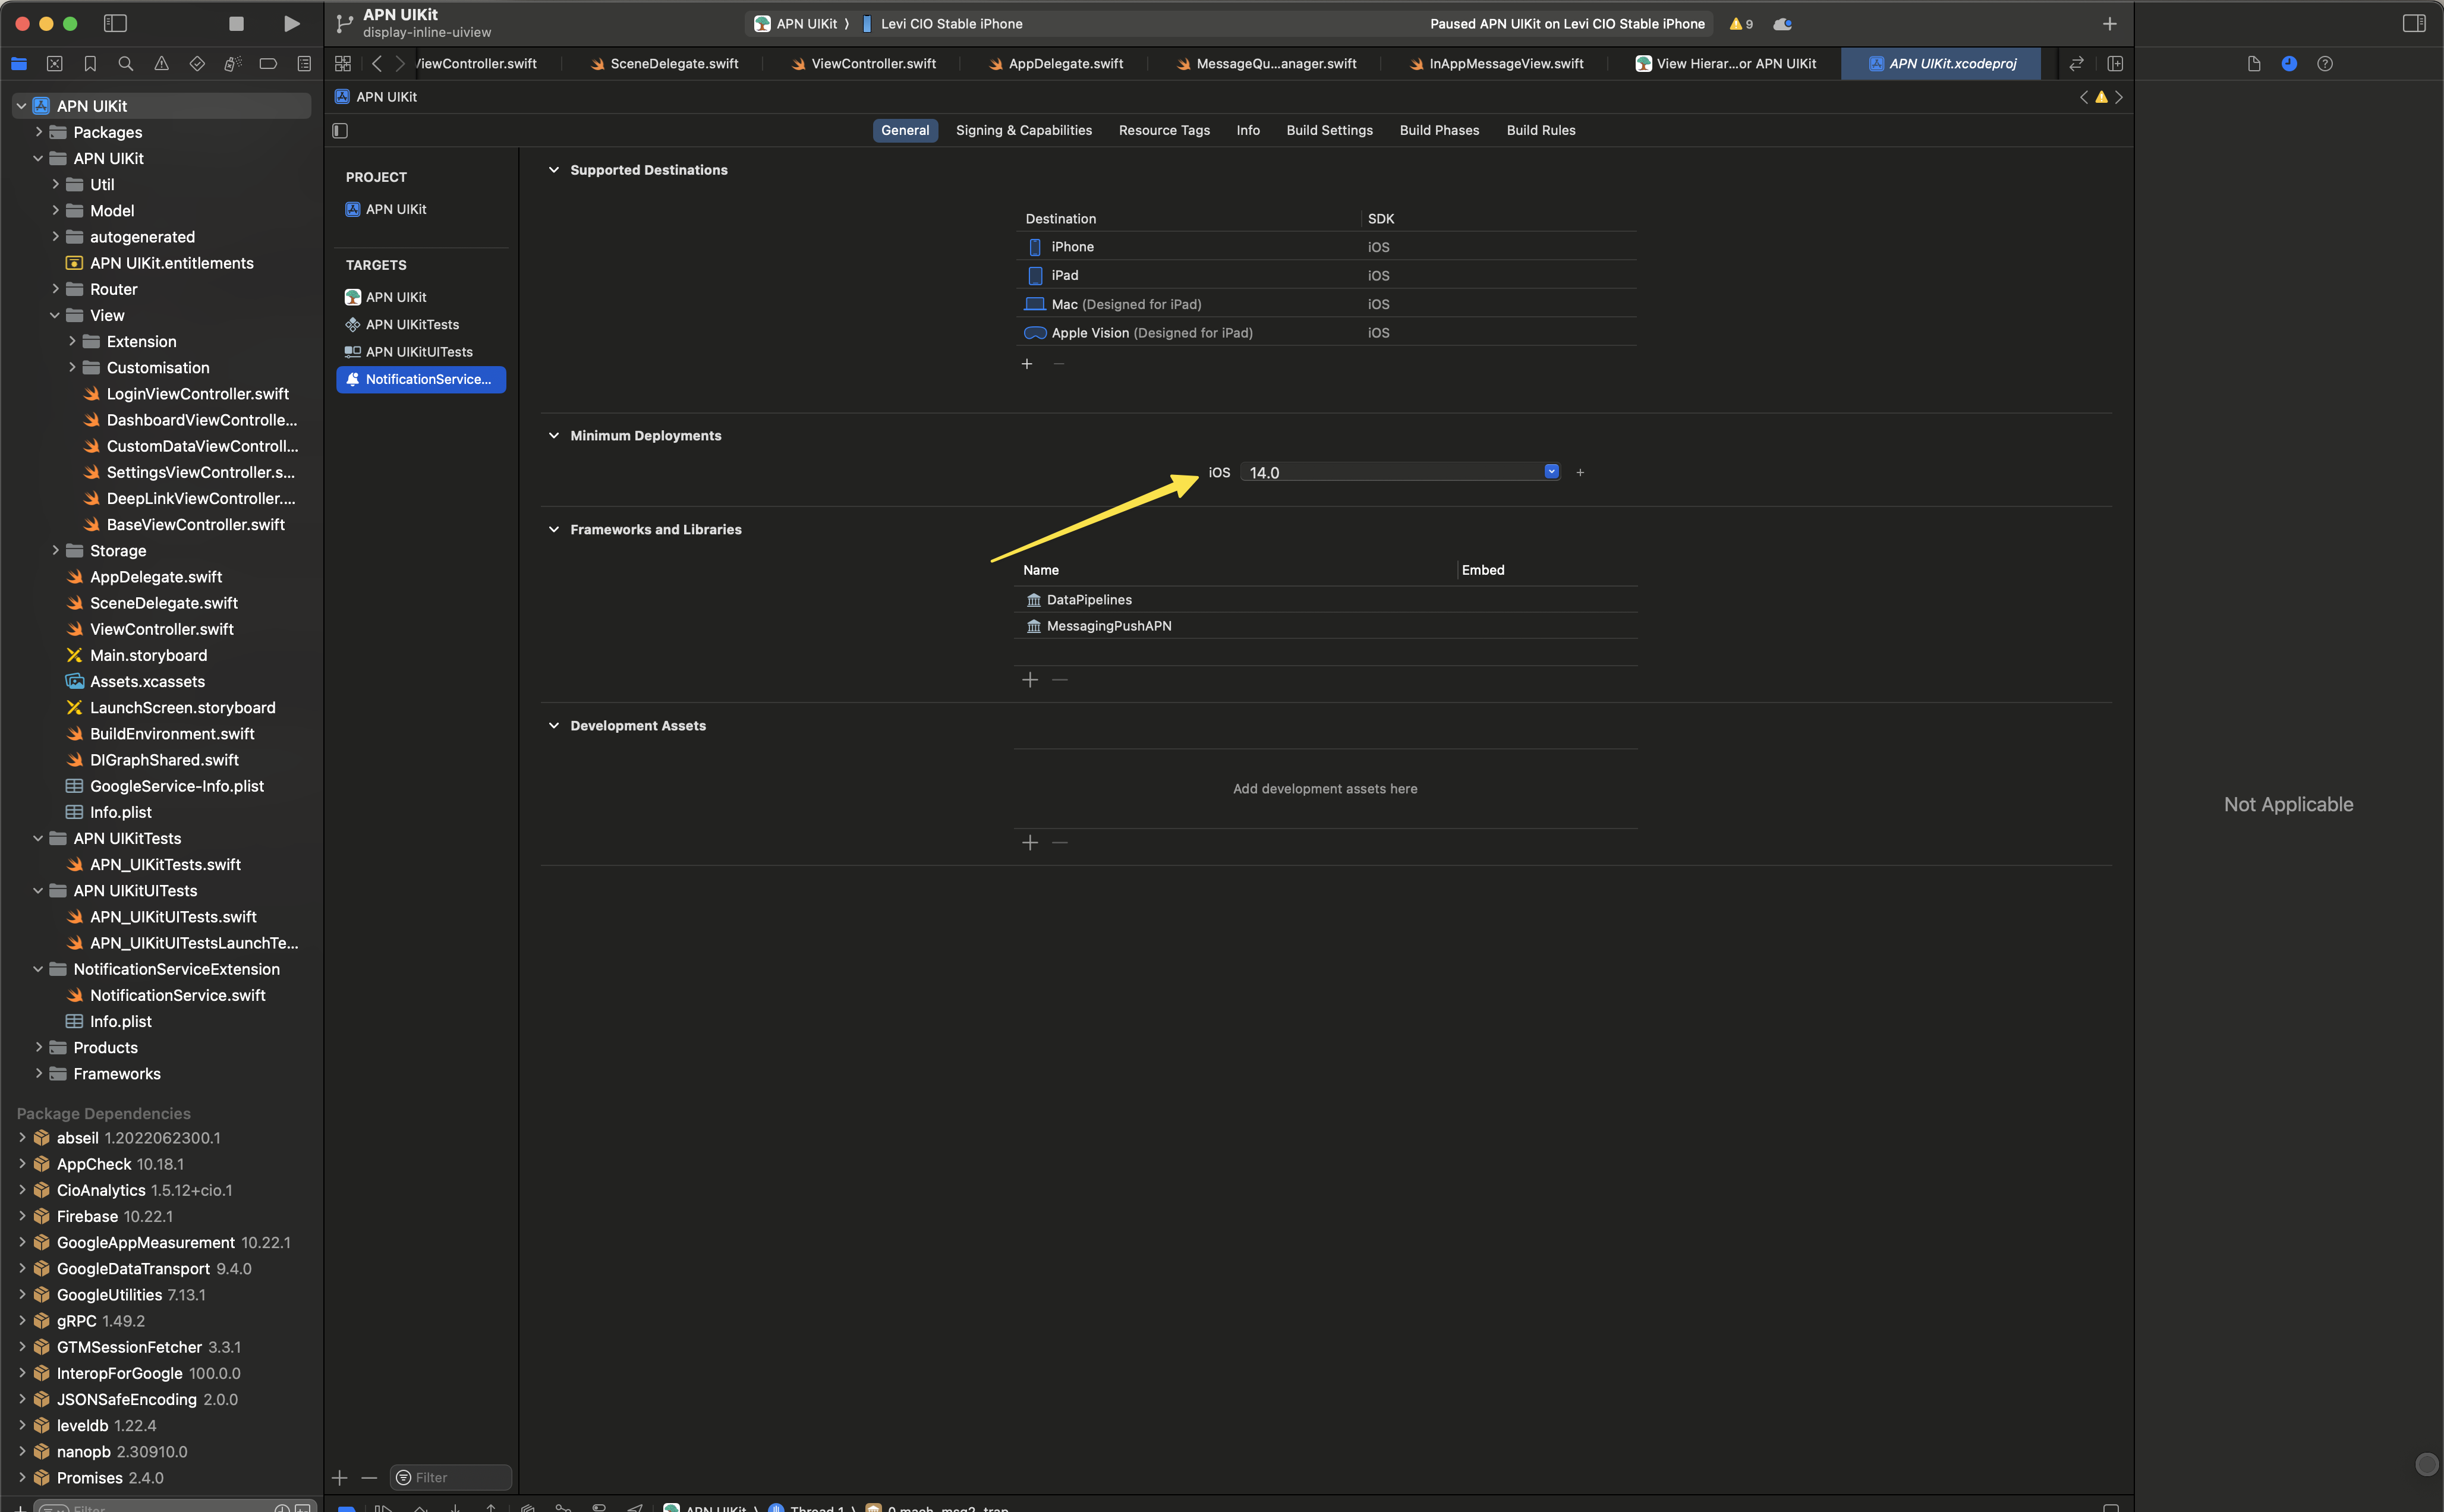Add a new target with plus
The height and width of the screenshot is (1512, 2444).
(x=340, y=1477)
